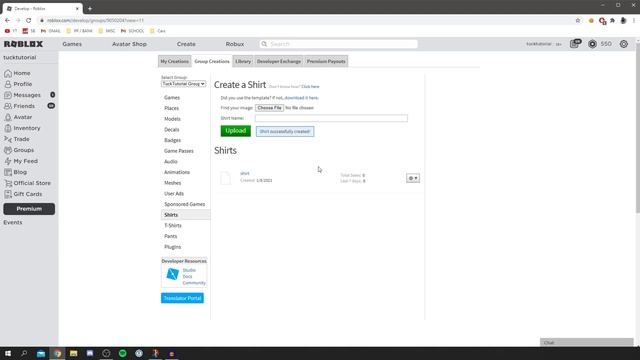Select Meshes in the creations list
The width and height of the screenshot is (640, 360).
[172, 183]
